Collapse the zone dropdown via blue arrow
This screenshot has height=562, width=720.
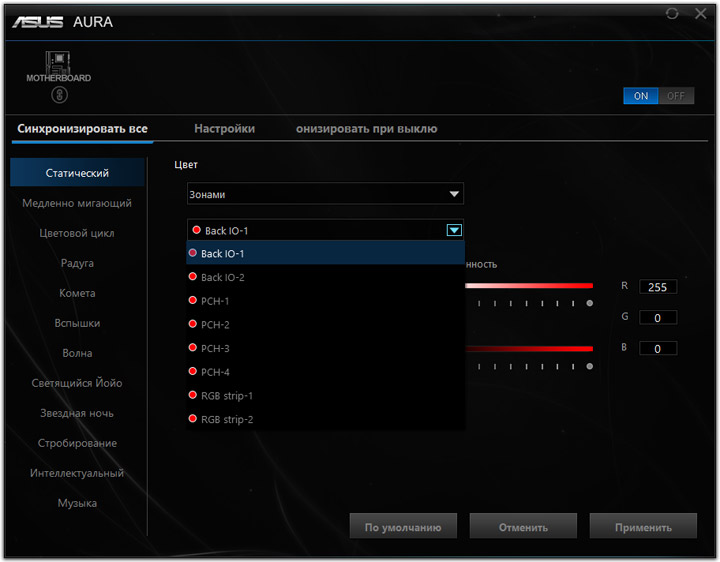[x=454, y=230]
